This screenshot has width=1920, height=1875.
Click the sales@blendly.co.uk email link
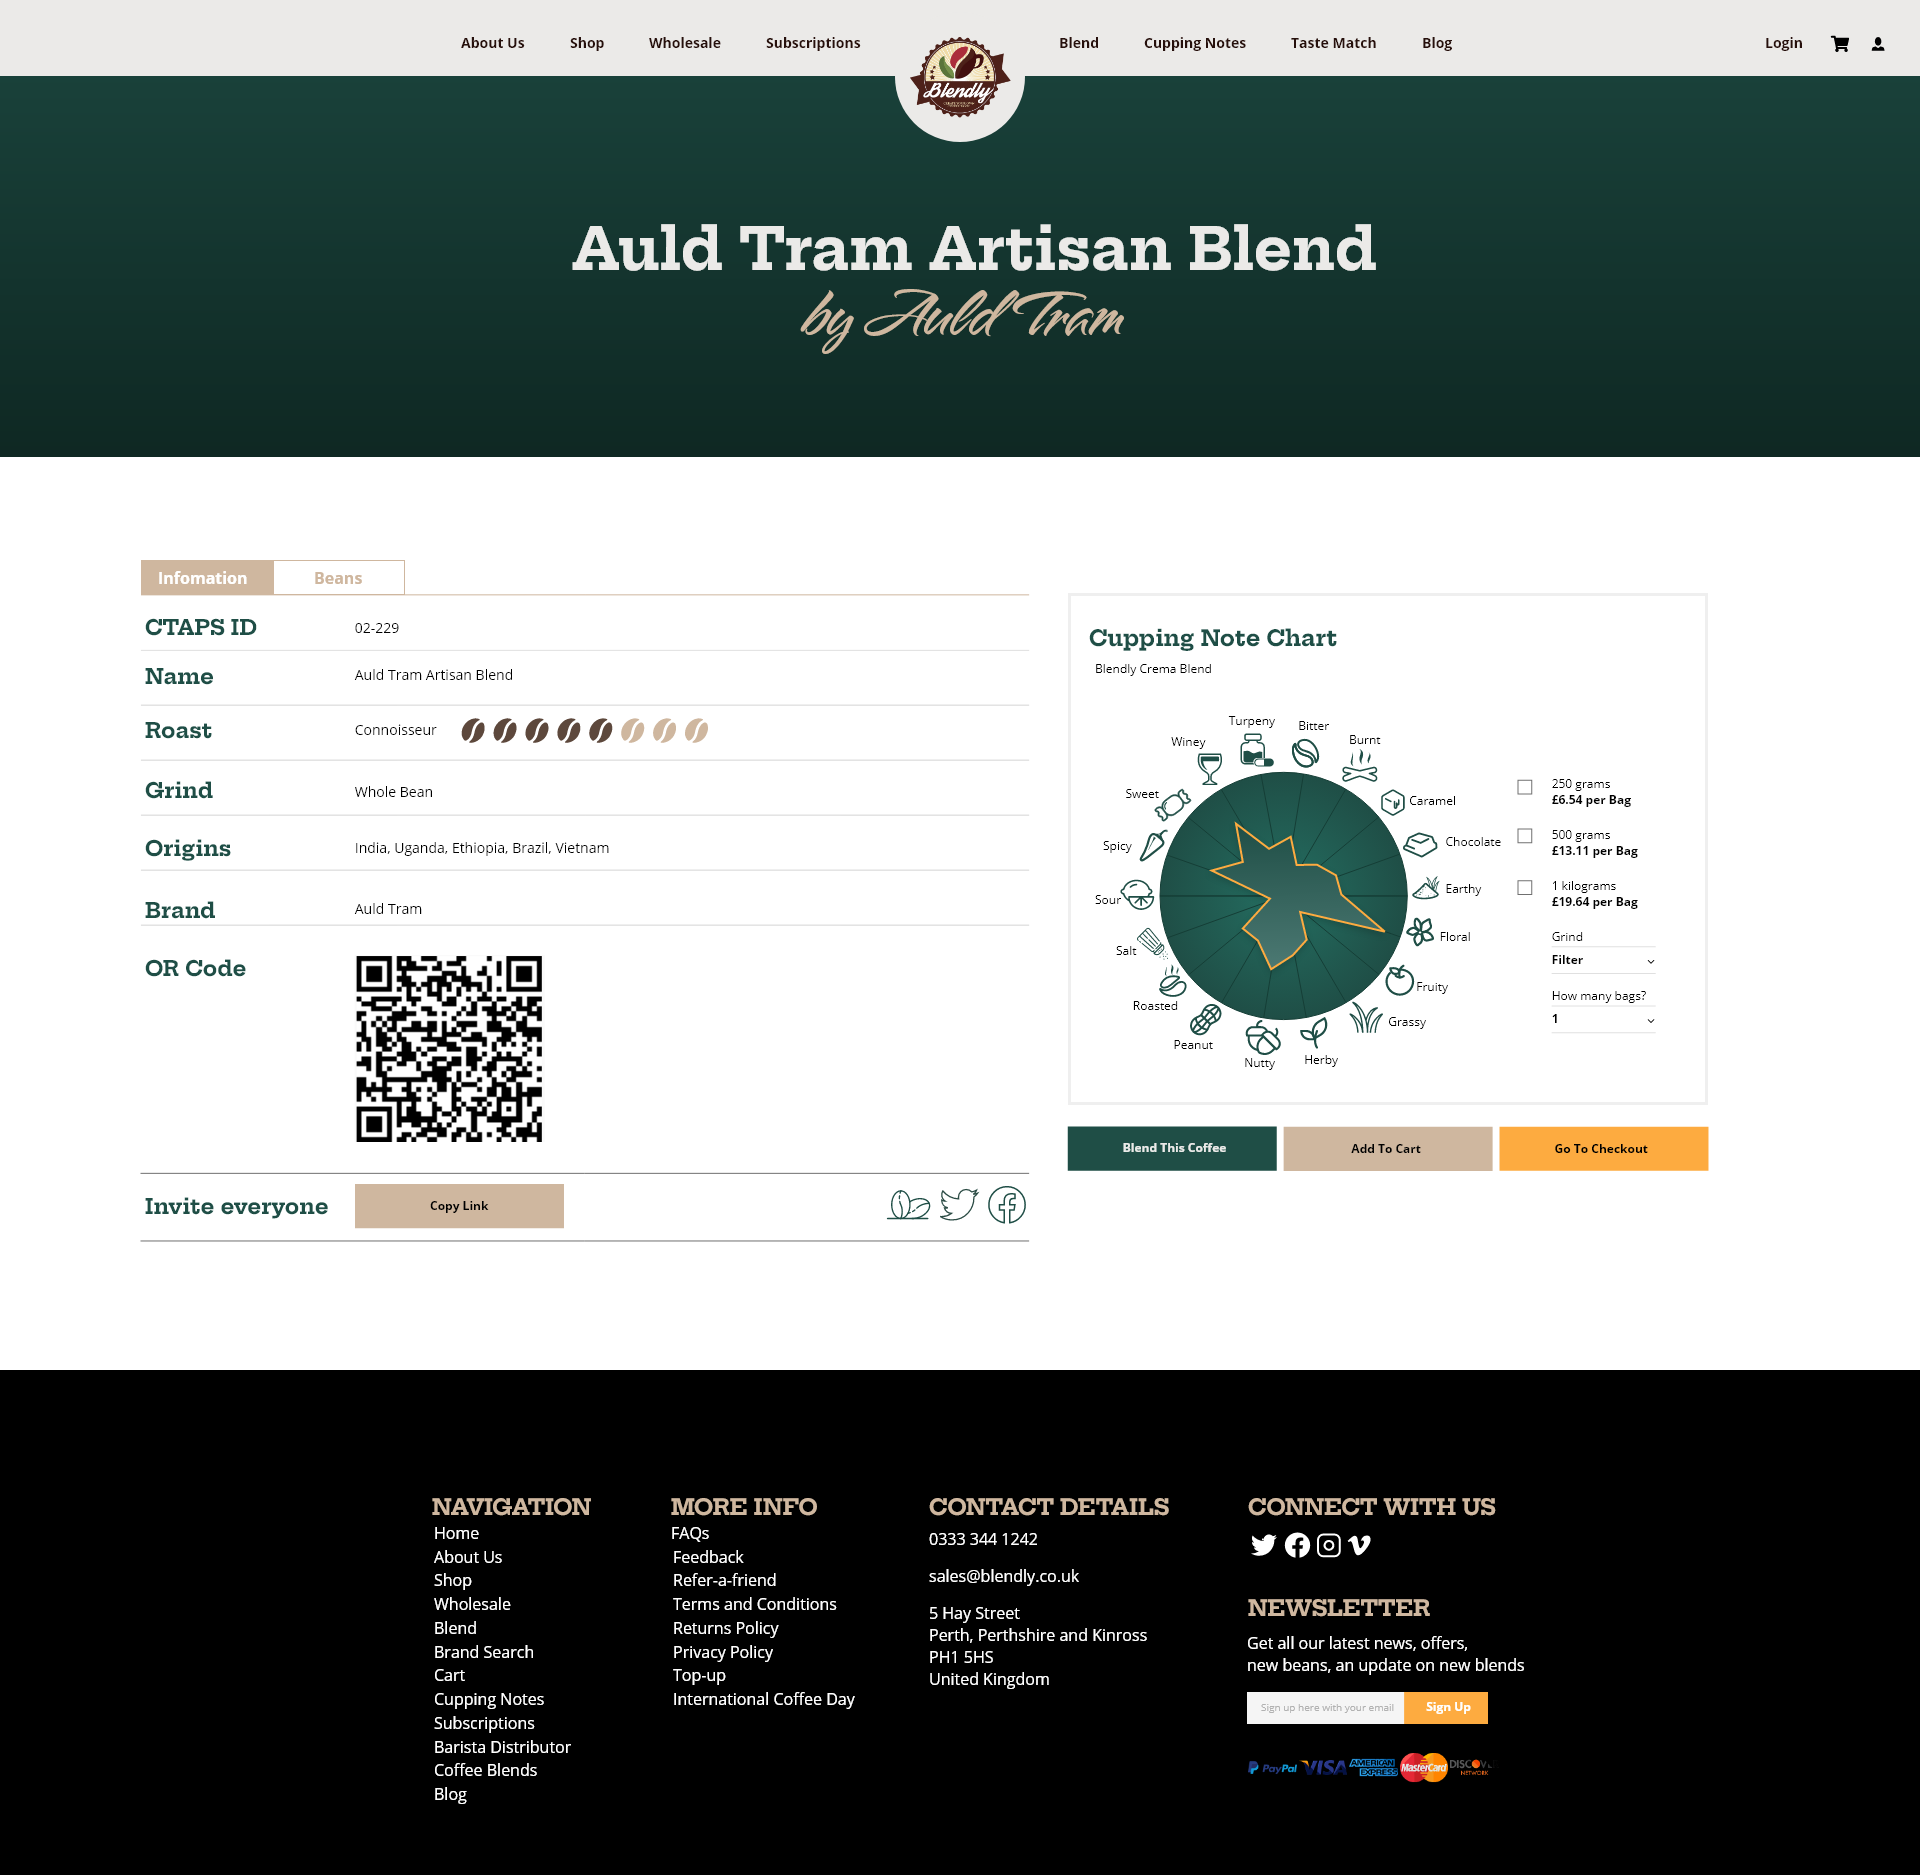pos(1004,1576)
